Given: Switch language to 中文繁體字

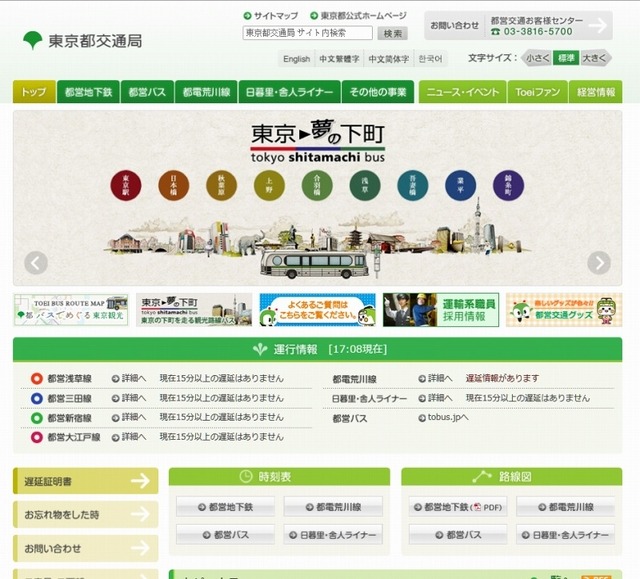Looking at the screenshot, I should [x=339, y=59].
